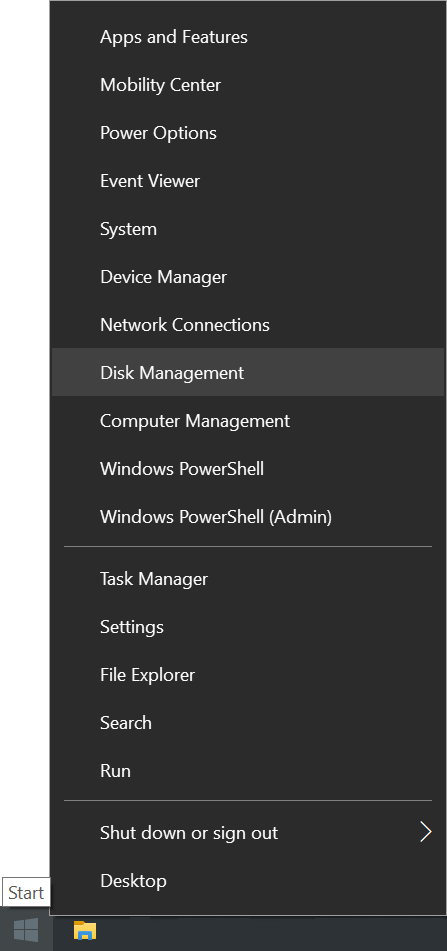Viewport: 447px width, 951px height.
Task: Show the Desktop via menu entry
Action: (248, 880)
